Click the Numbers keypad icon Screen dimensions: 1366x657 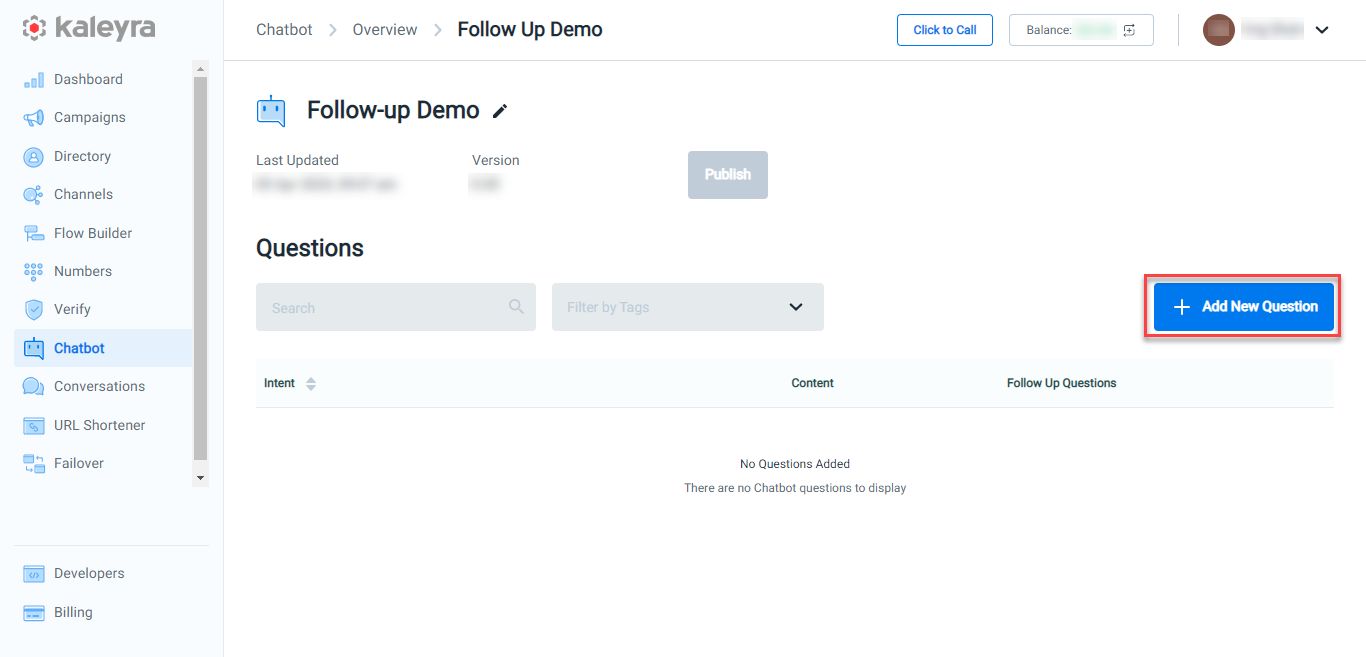[34, 272]
